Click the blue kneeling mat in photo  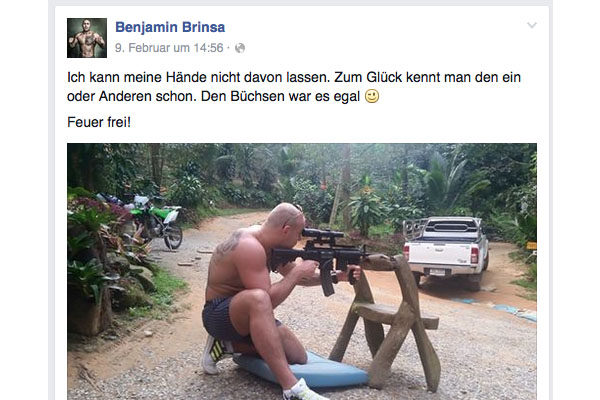302,370
